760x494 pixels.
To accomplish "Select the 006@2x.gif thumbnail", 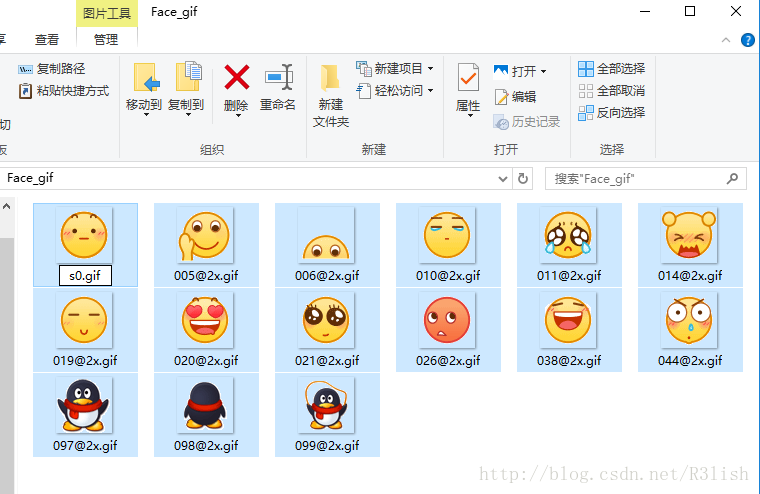I will tap(327, 235).
